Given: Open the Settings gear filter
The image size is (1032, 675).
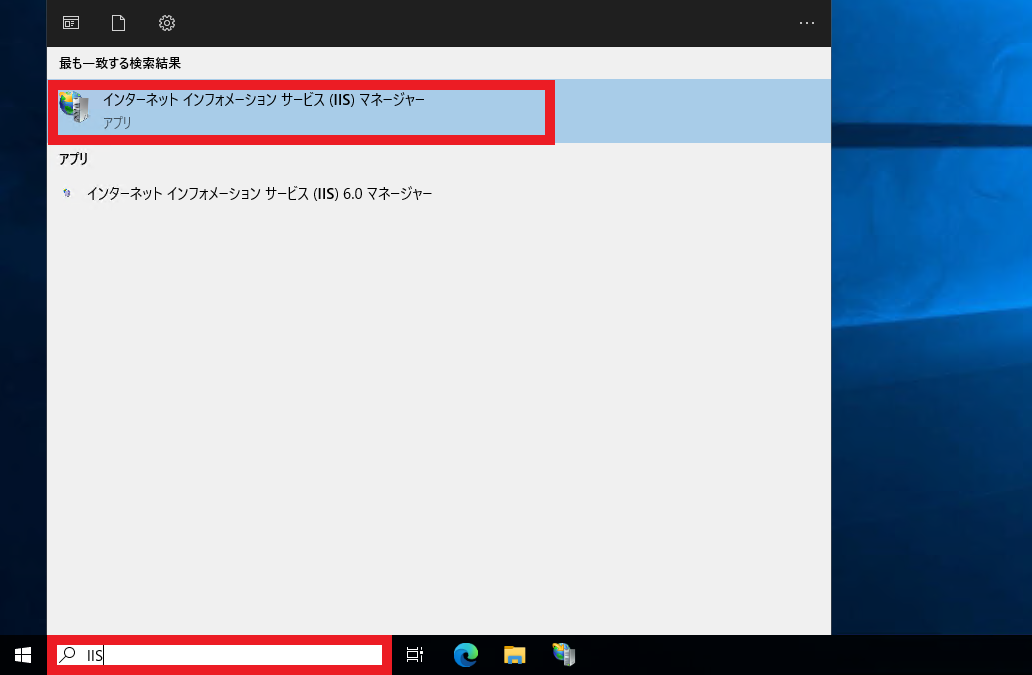Looking at the screenshot, I should (167, 23).
